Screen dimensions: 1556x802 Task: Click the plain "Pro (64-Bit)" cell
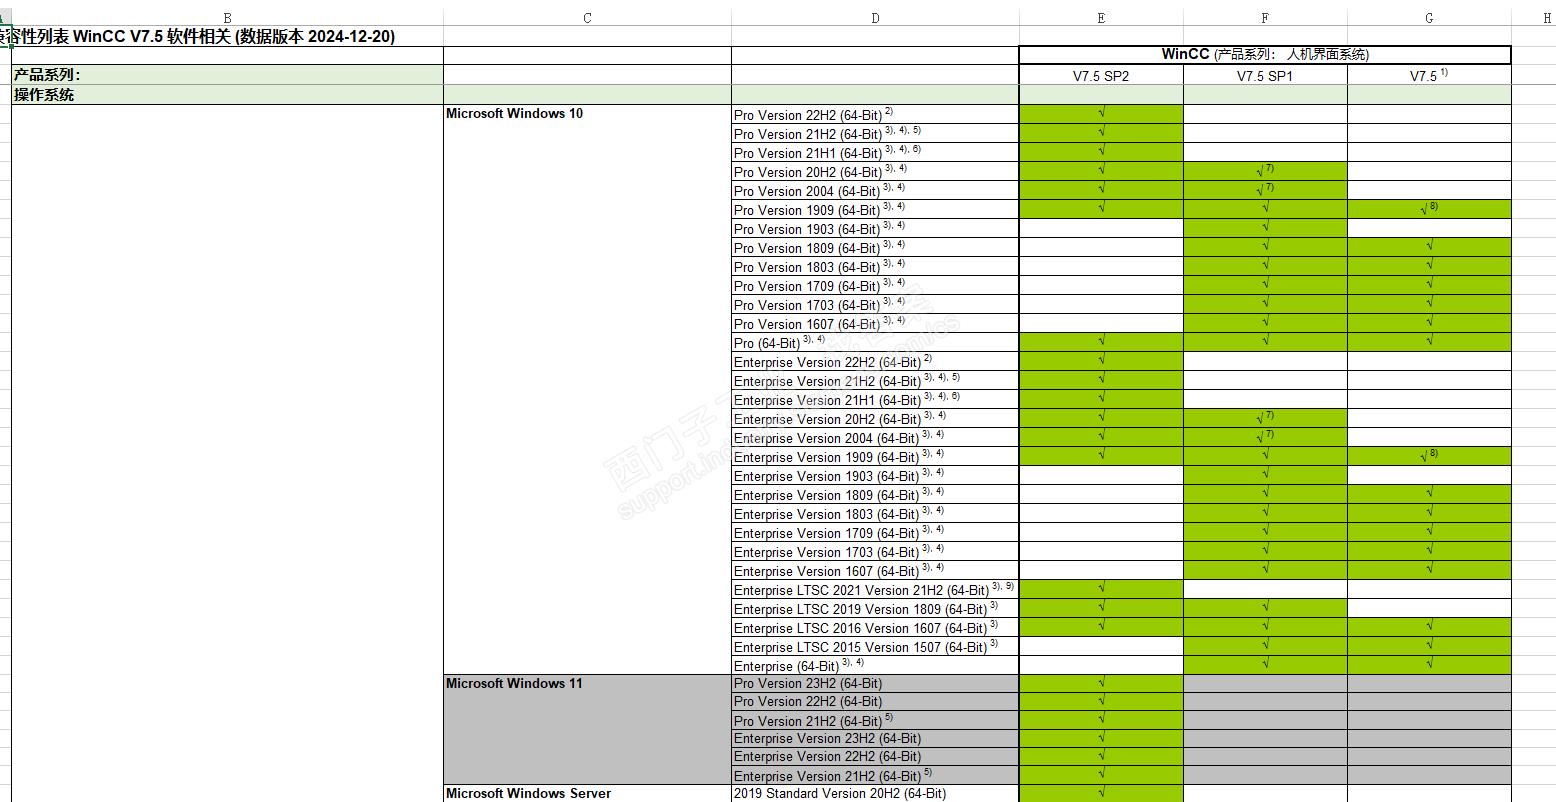[875, 343]
